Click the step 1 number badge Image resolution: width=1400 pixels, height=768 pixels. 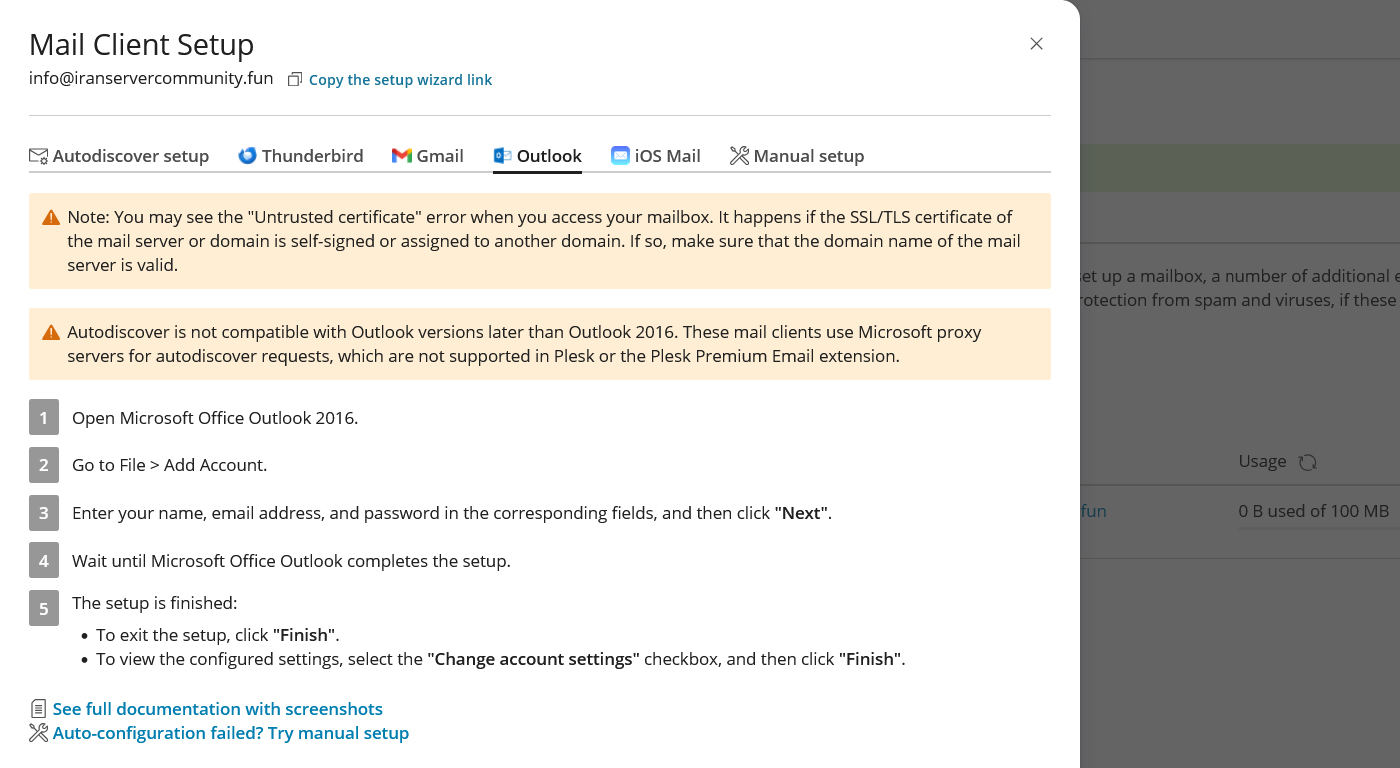click(43, 417)
